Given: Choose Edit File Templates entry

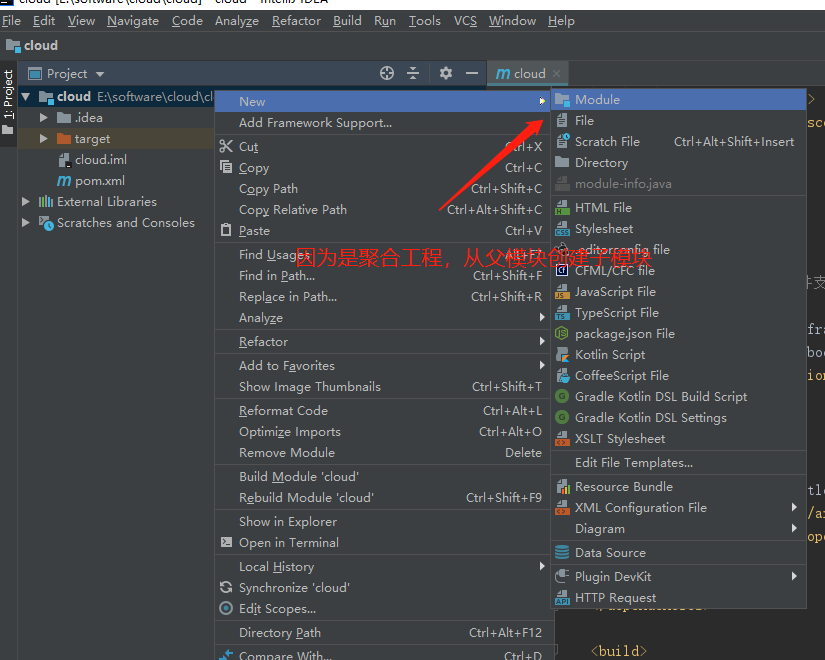Looking at the screenshot, I should (x=679, y=463).
